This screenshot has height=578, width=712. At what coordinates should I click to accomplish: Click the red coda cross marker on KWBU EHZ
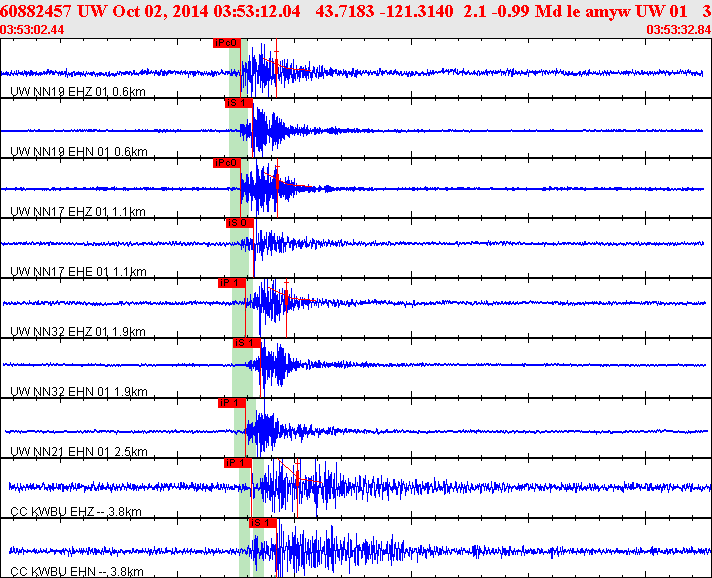tap(297, 463)
